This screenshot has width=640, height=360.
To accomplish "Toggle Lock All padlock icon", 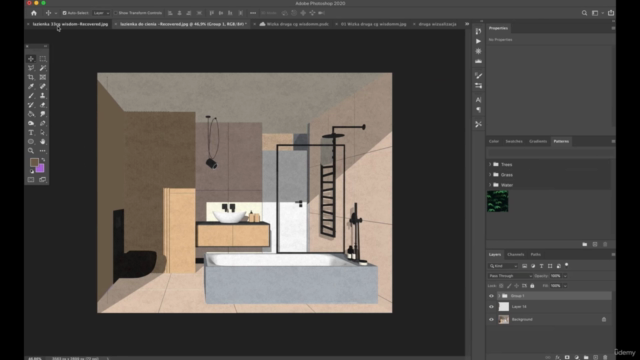I will coord(532,286).
